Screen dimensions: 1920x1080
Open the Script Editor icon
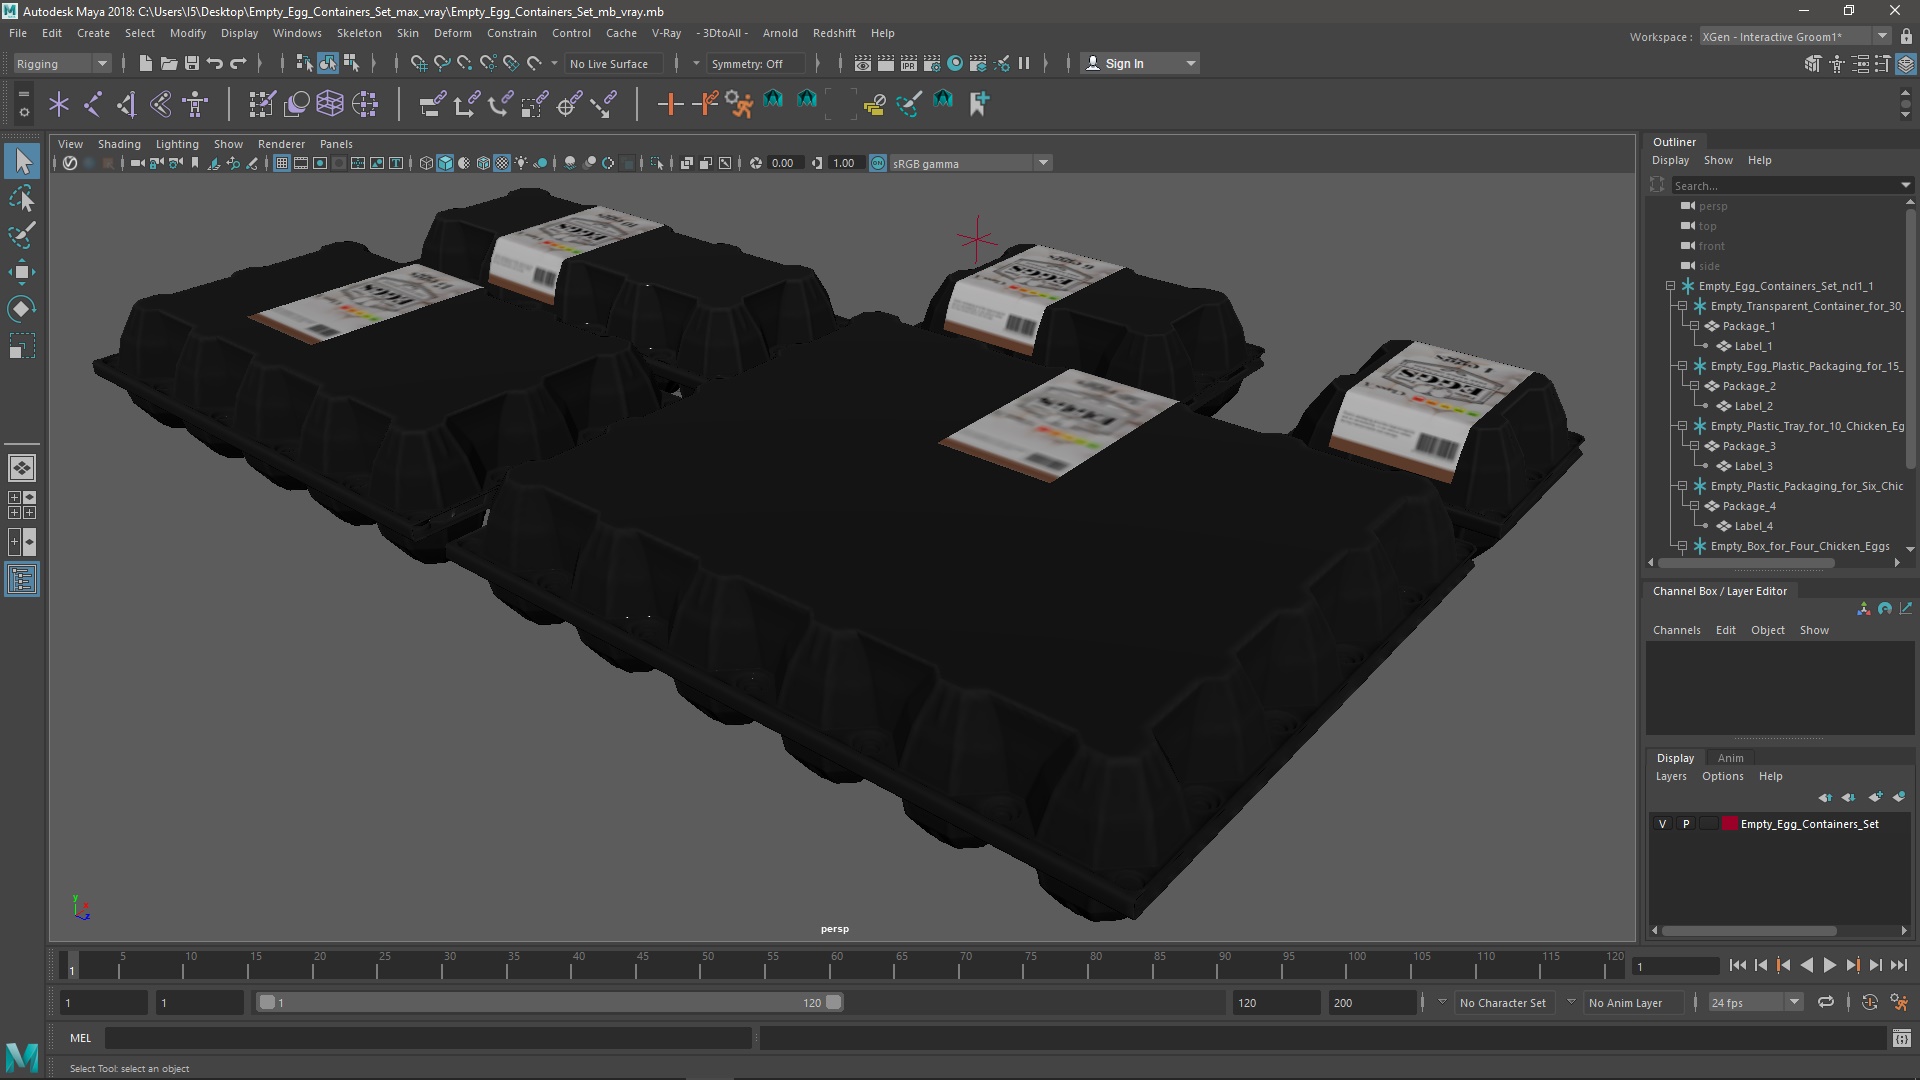[x=1901, y=1038]
